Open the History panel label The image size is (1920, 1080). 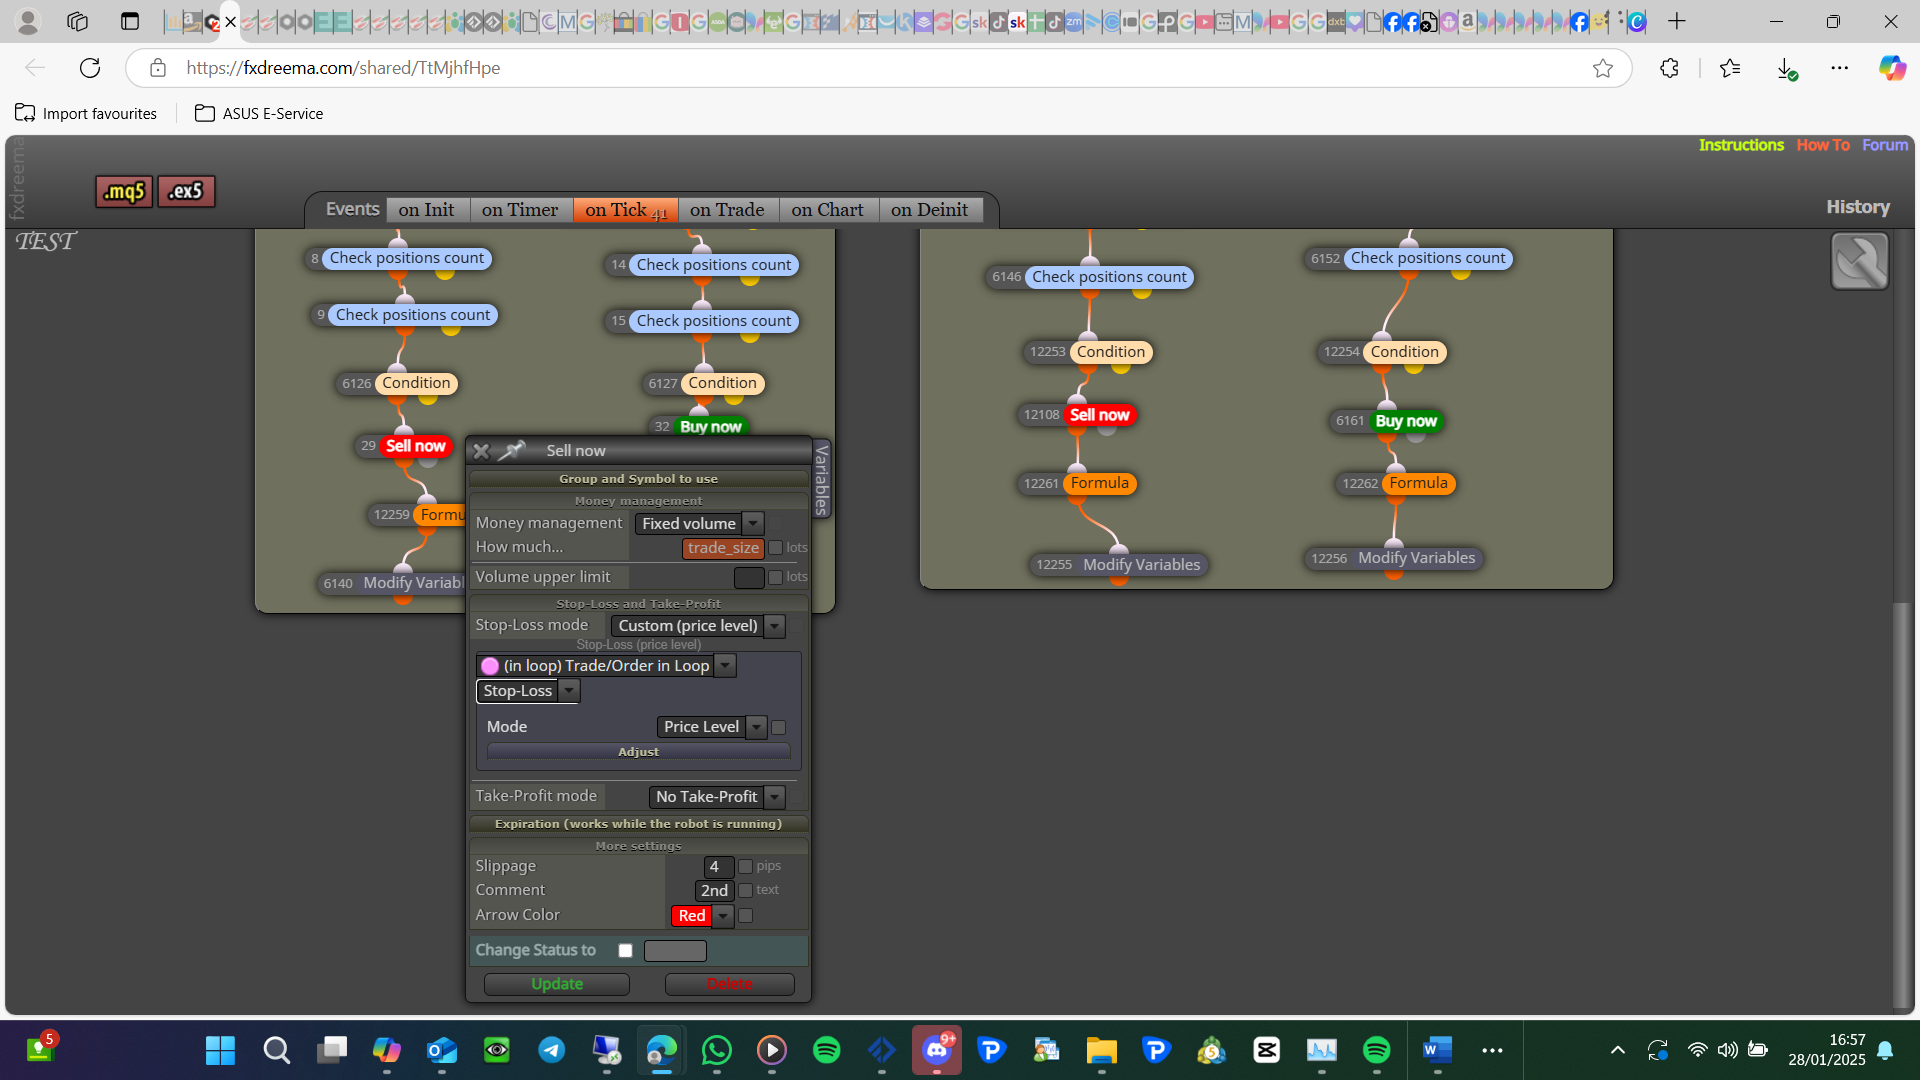(1858, 207)
